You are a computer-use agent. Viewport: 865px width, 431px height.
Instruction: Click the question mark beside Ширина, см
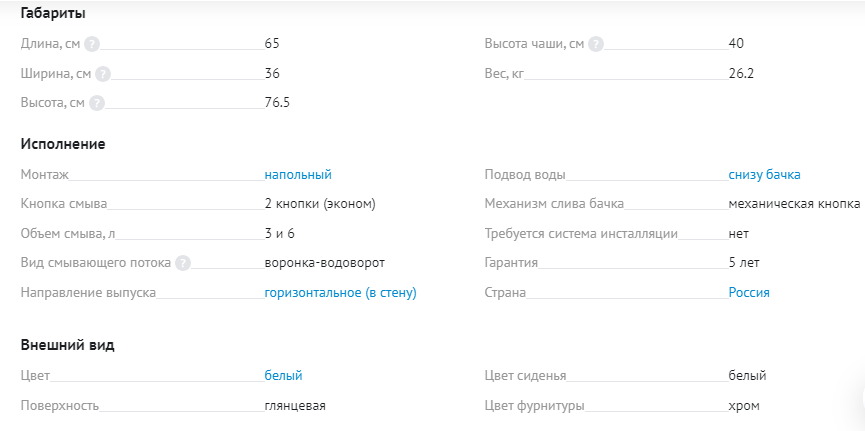pyautogui.click(x=103, y=74)
